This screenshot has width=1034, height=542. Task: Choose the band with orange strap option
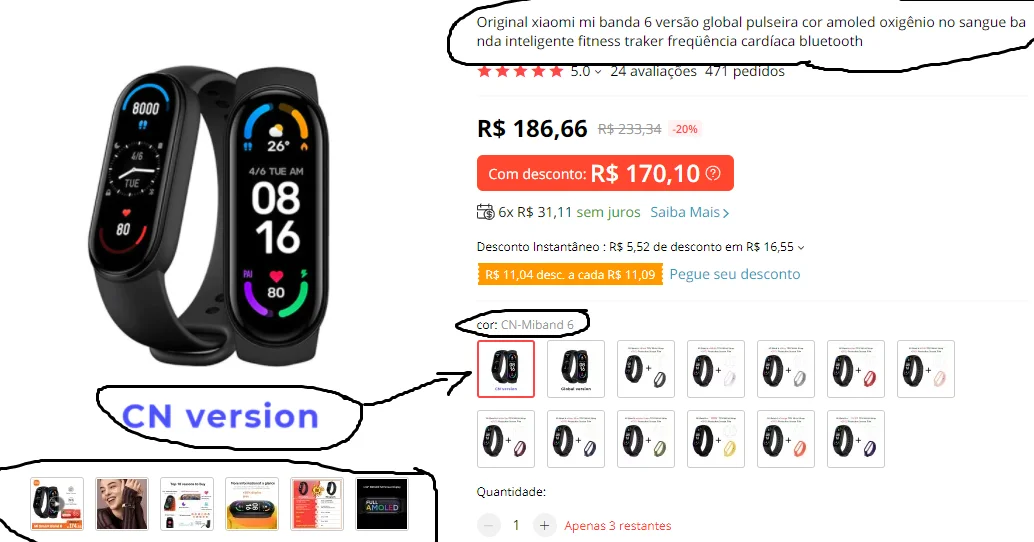coord(786,439)
